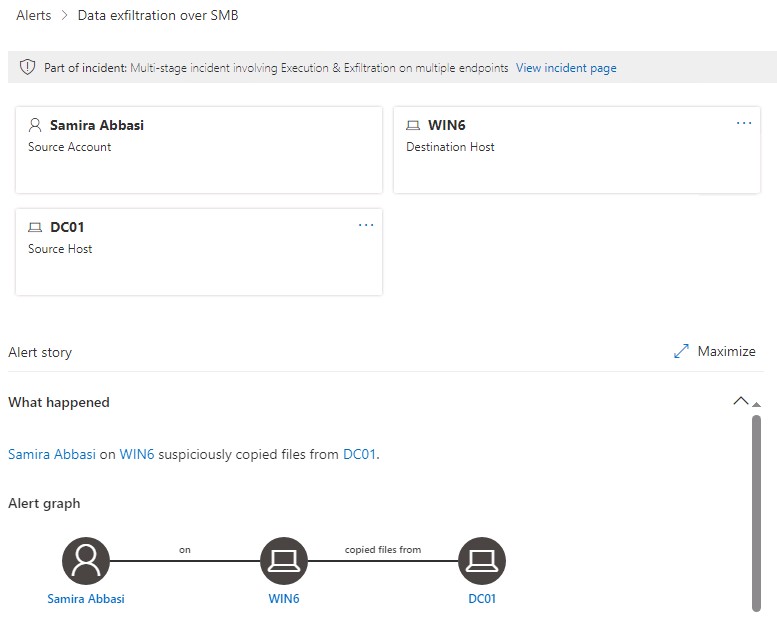Click the Samira Abbasi user node icon
The width and height of the screenshot is (777, 637).
coord(86,561)
